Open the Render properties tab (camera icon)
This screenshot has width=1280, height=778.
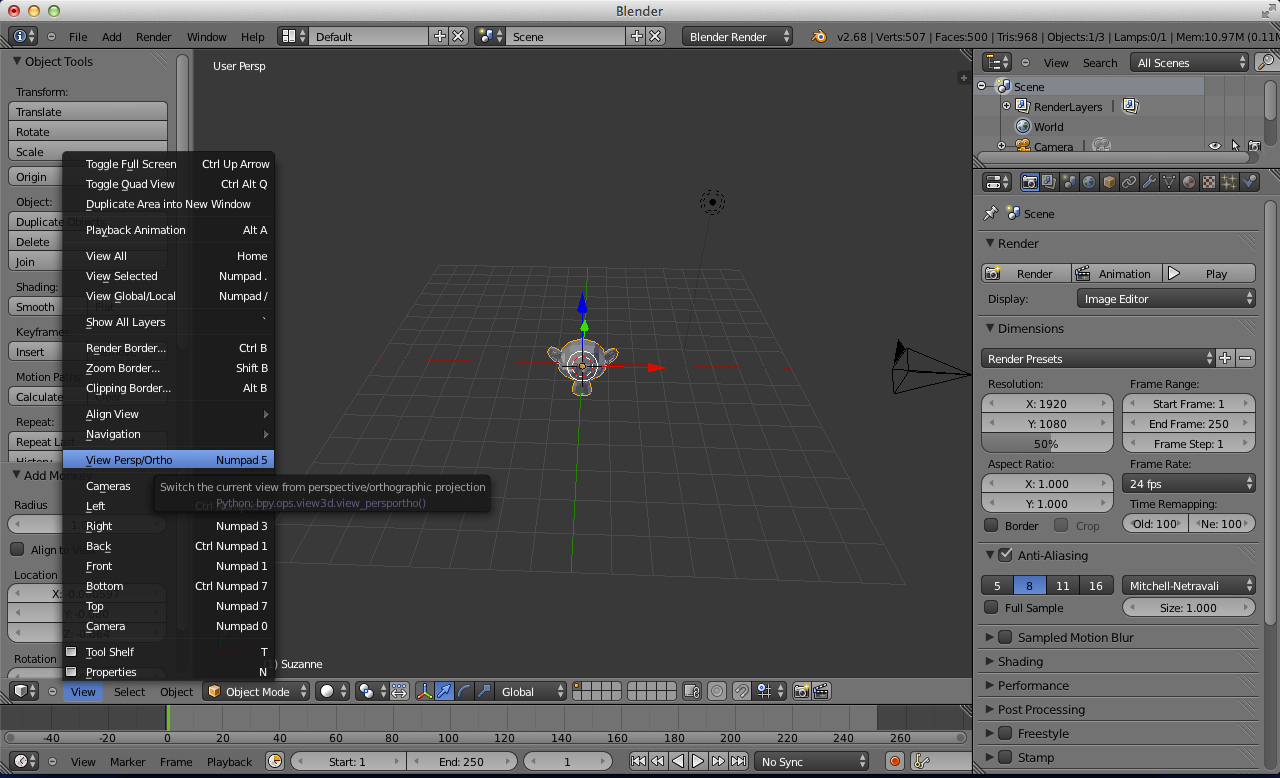1030,182
